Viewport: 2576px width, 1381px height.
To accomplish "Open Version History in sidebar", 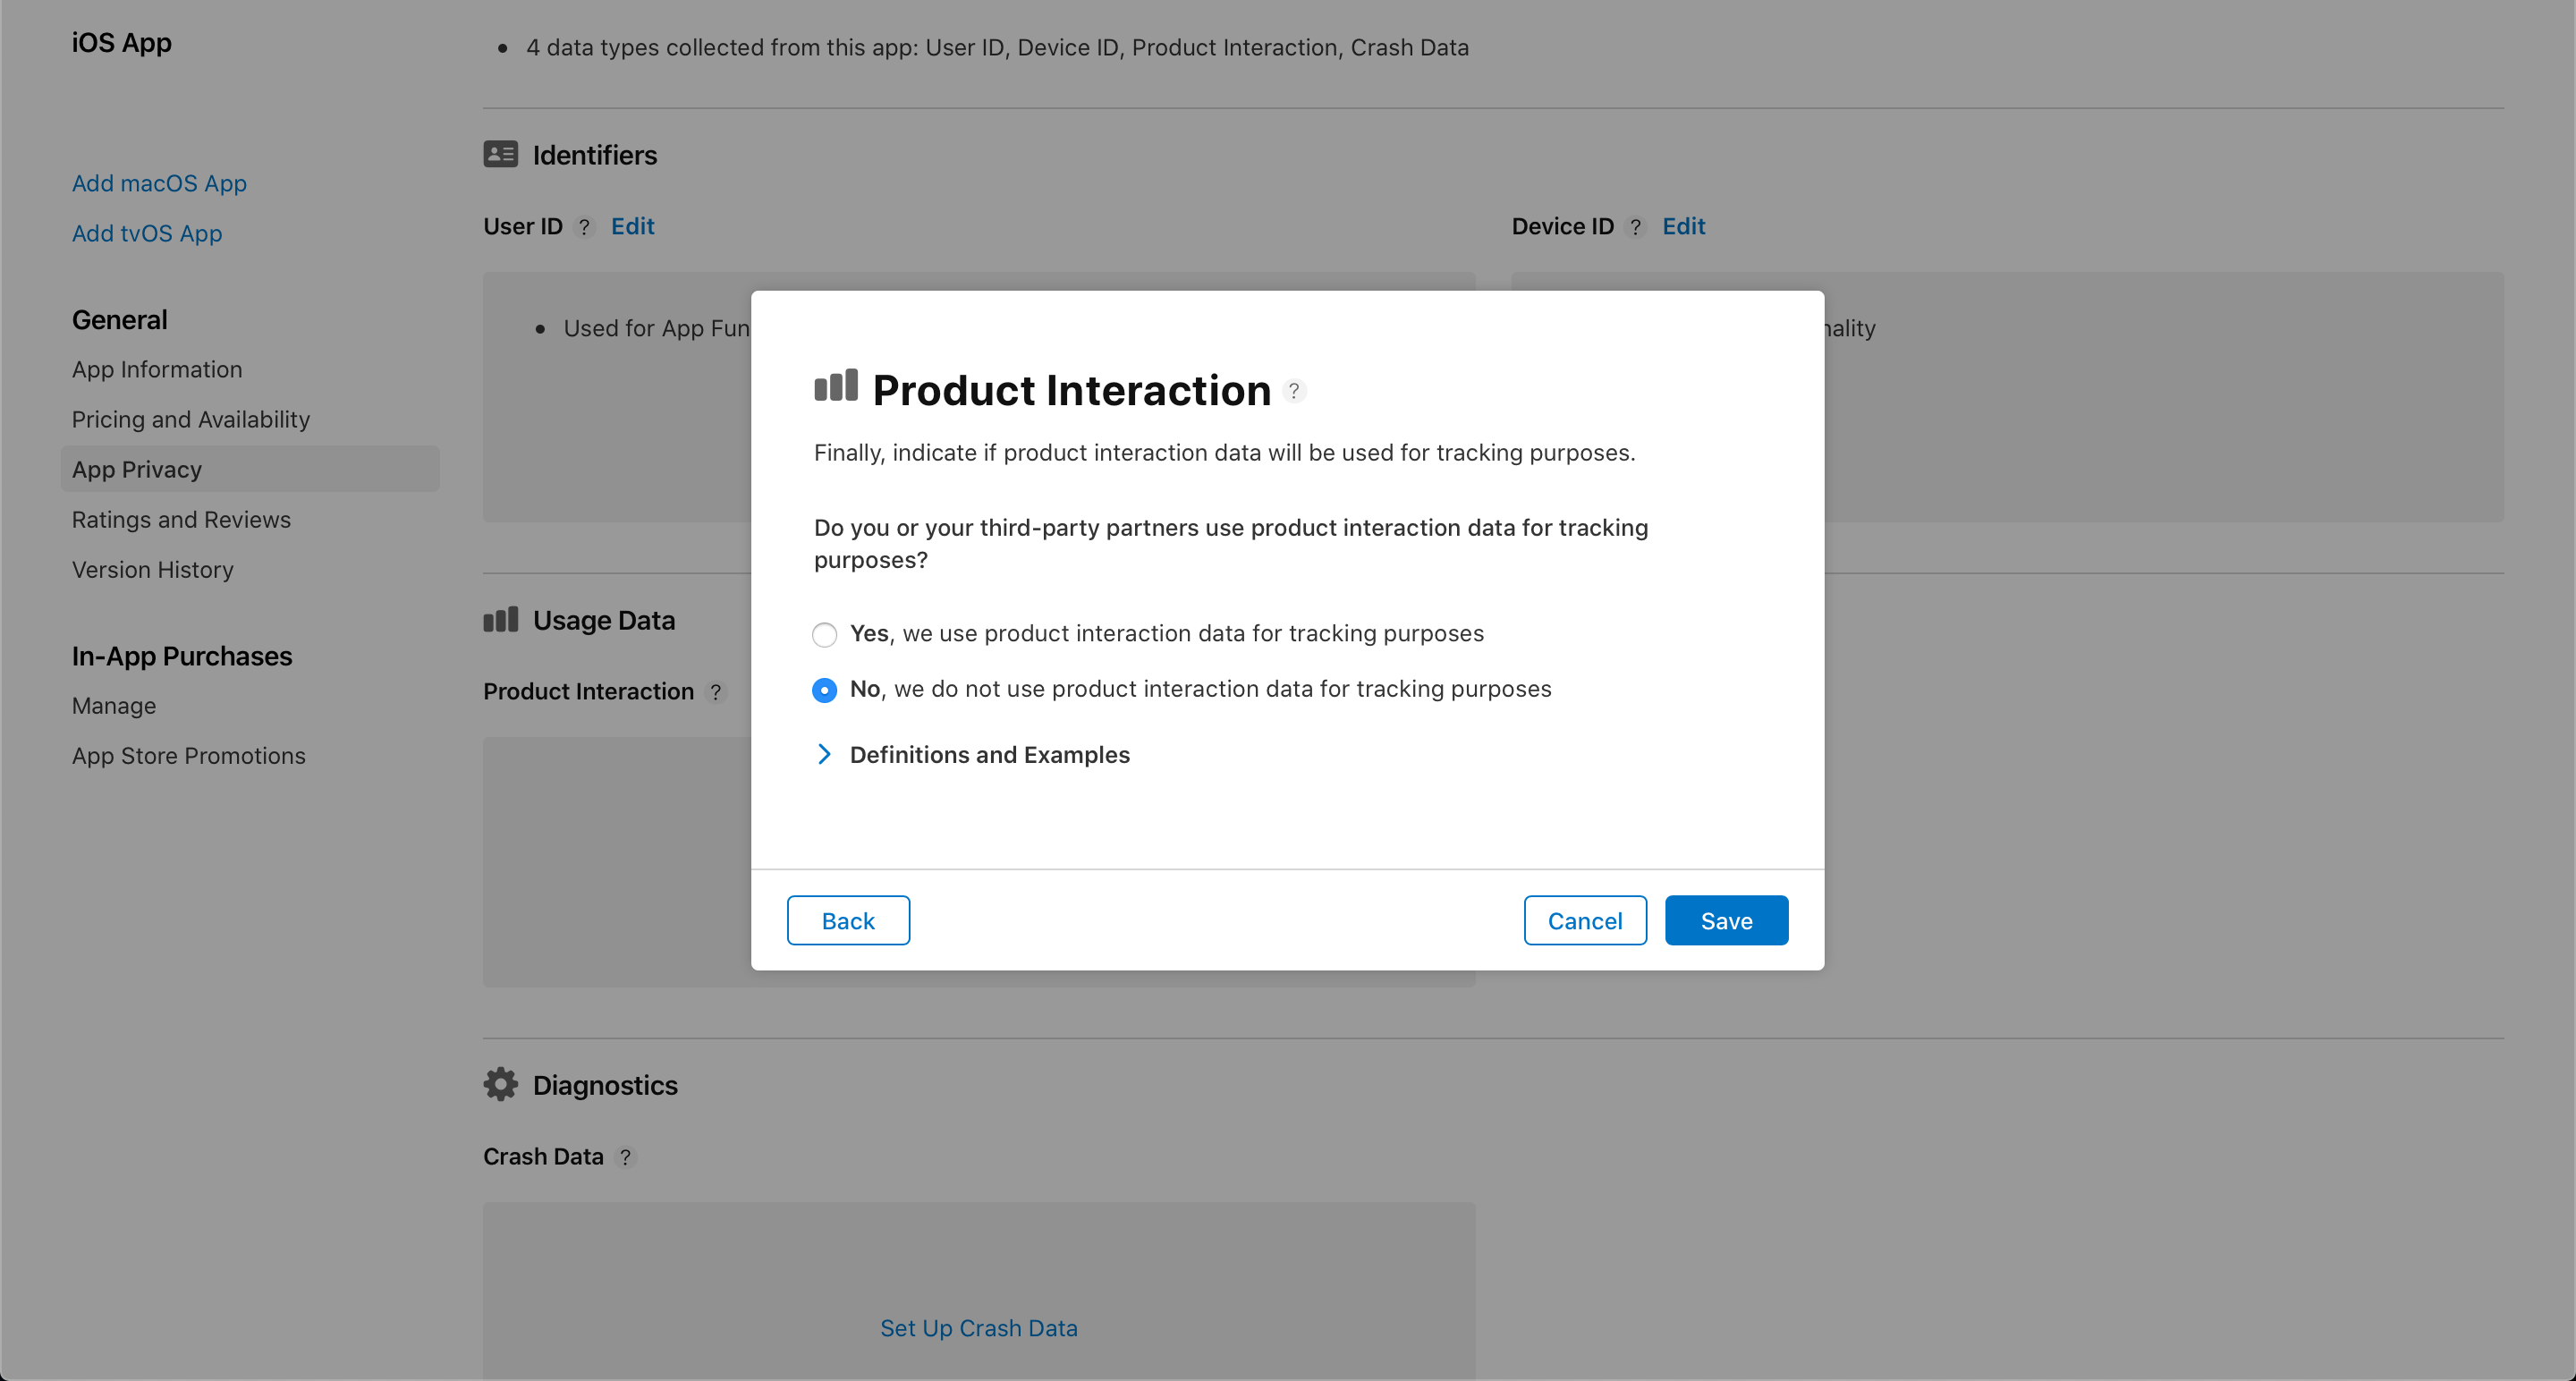I will (x=153, y=569).
